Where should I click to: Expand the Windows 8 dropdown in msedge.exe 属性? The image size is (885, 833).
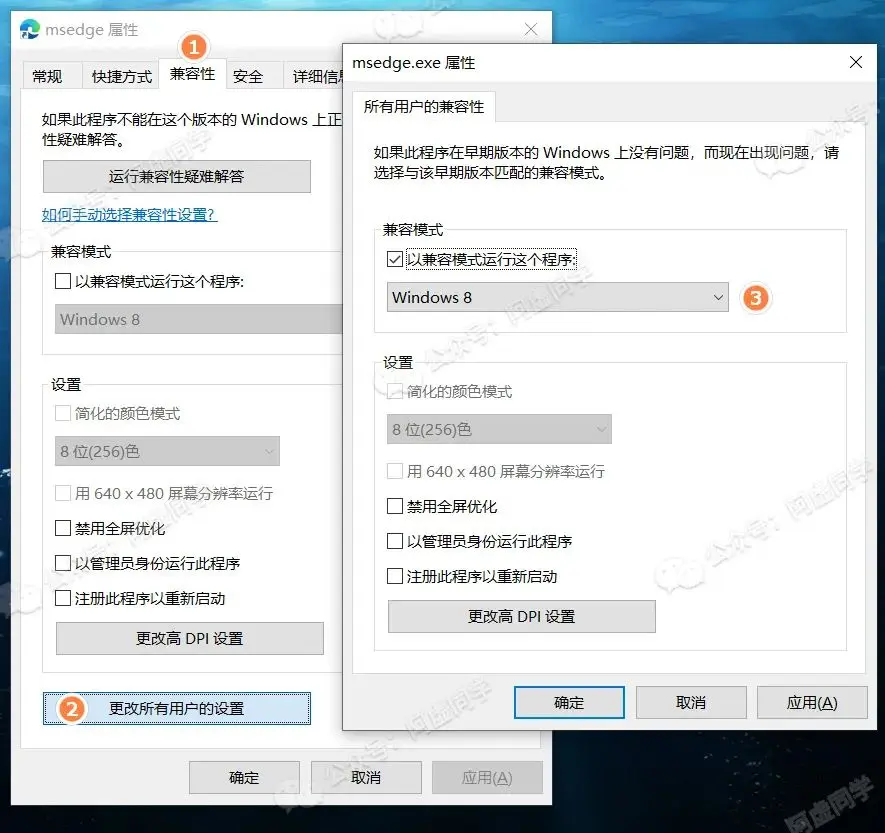tap(558, 297)
